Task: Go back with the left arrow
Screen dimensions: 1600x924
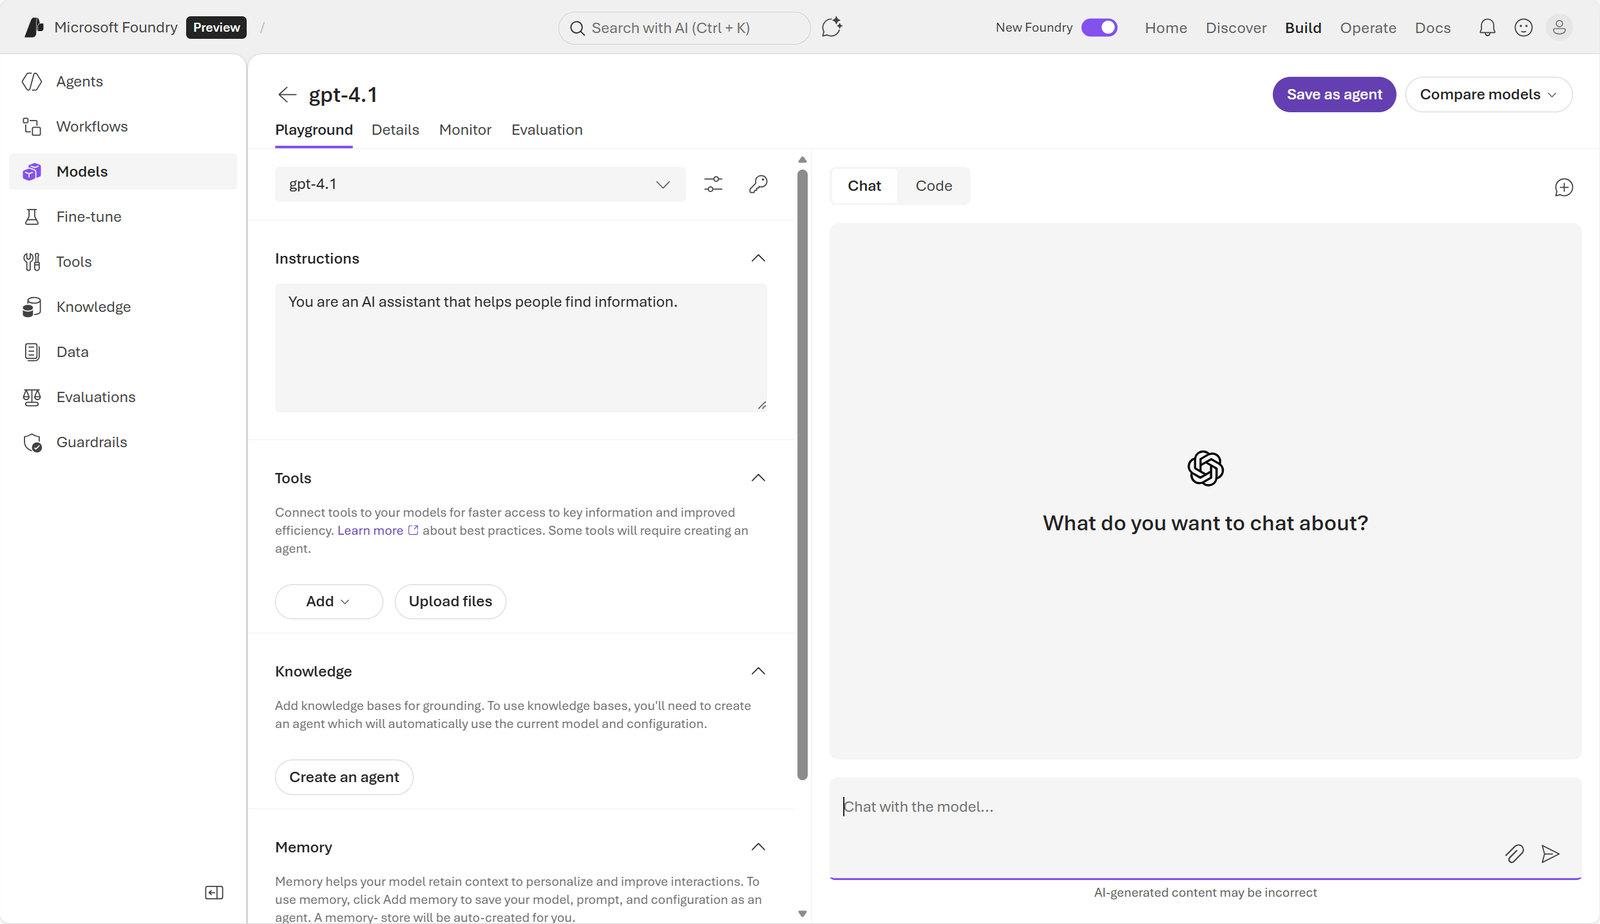Action: (287, 95)
